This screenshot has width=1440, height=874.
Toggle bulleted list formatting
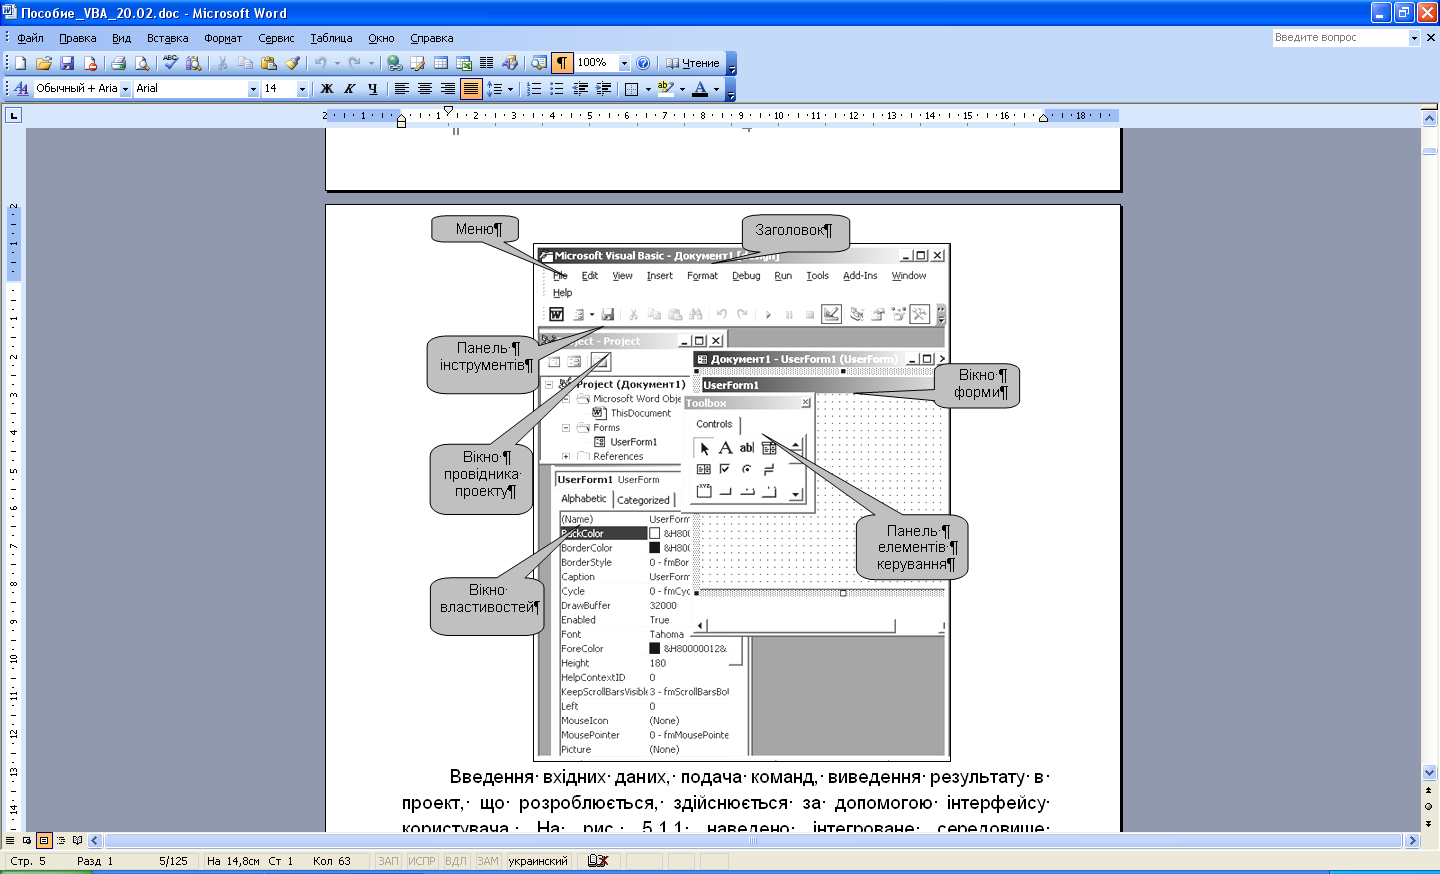(557, 88)
